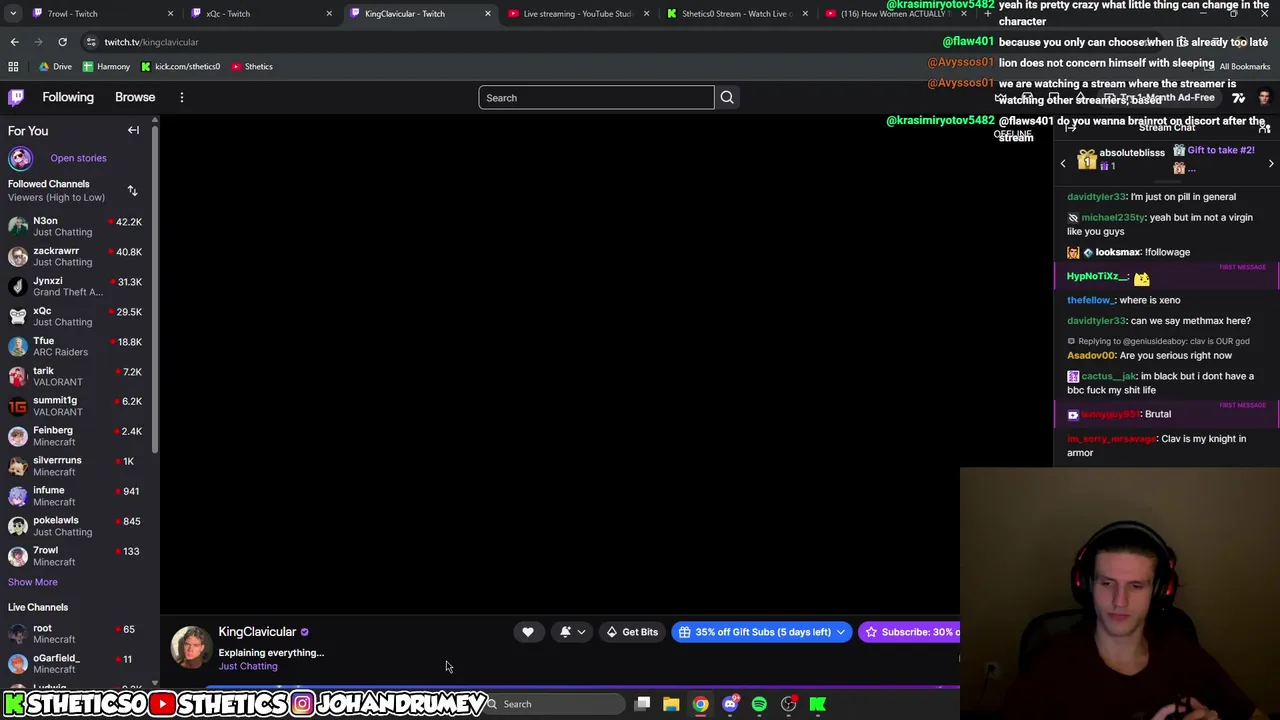The height and width of the screenshot is (720, 1280).
Task: Focus the Twitch search field
Action: tap(596, 98)
